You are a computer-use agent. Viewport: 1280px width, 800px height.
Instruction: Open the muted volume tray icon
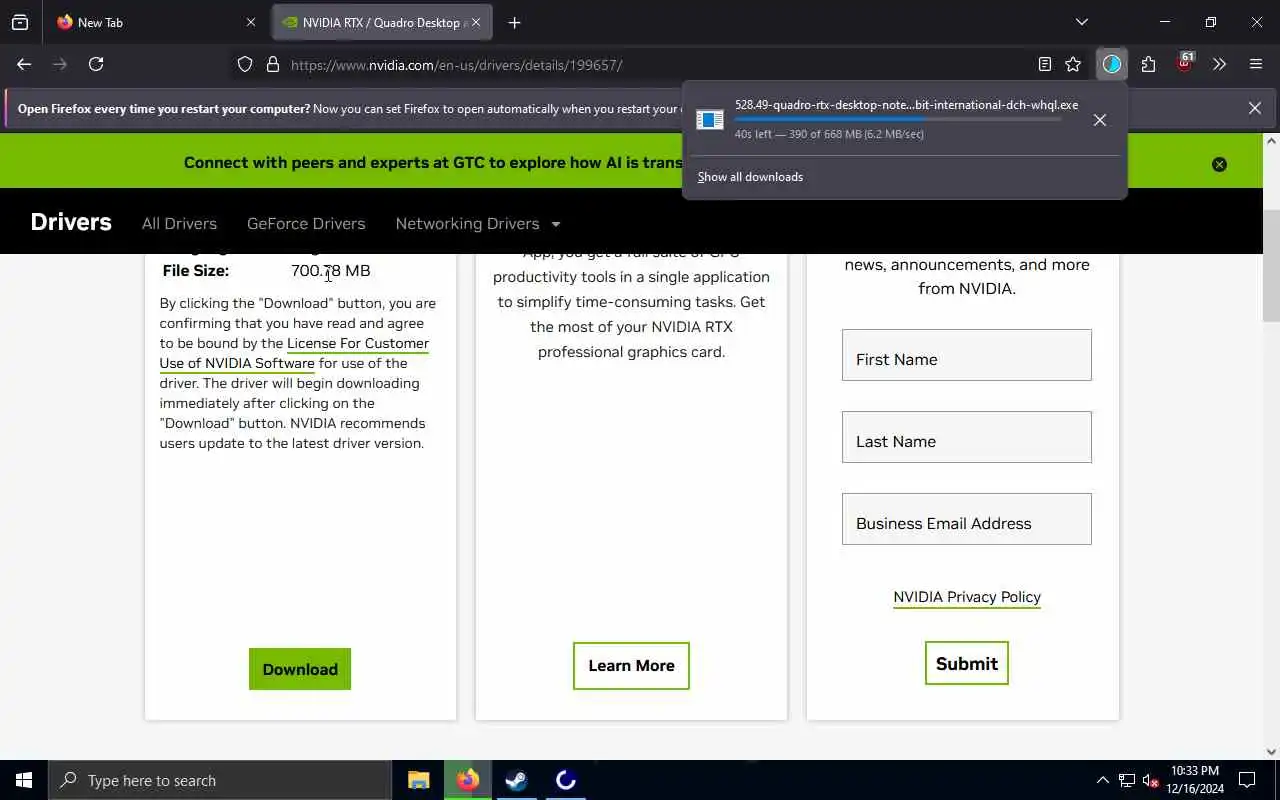pos(1151,780)
